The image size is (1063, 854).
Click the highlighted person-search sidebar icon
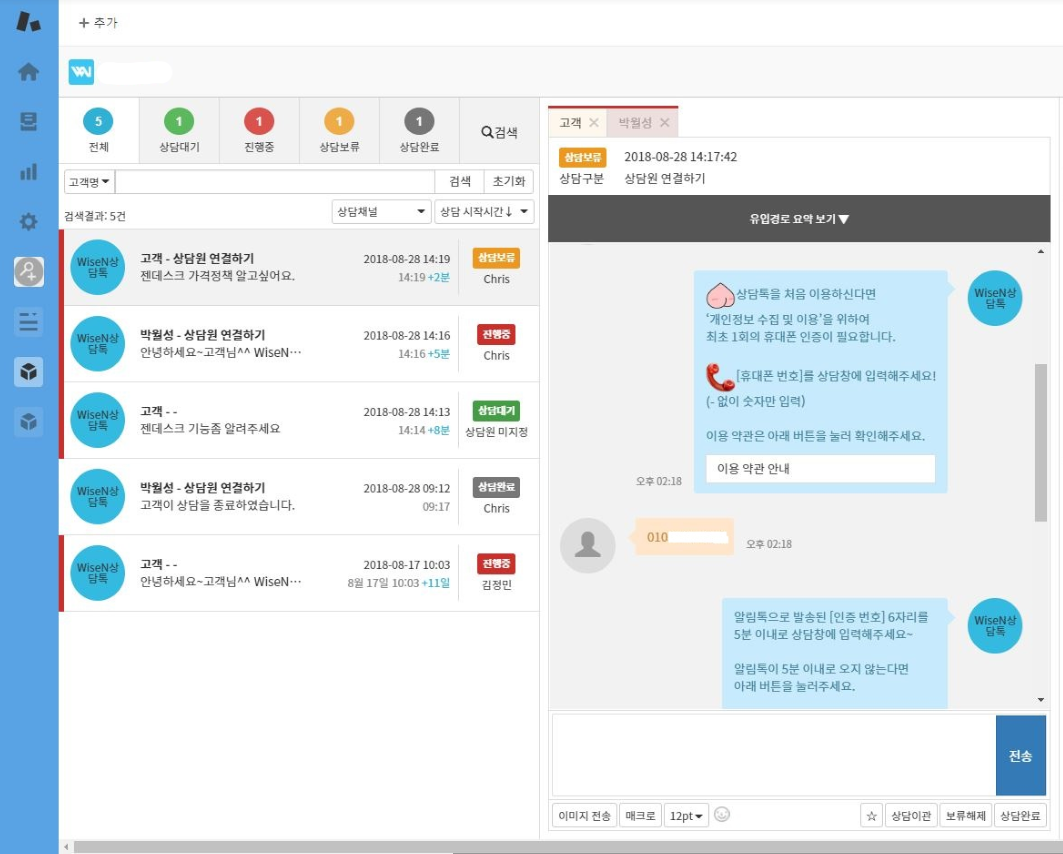28,271
